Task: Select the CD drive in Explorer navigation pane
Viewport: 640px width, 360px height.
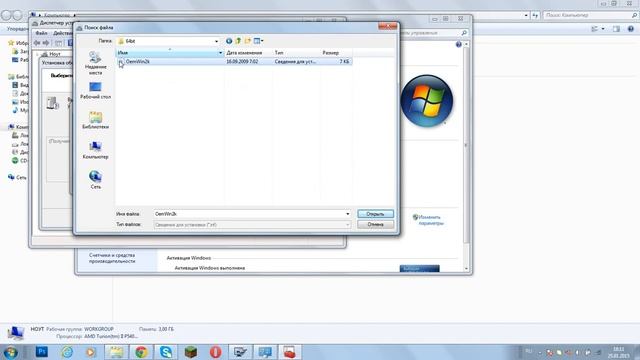Action: click(x=20, y=160)
